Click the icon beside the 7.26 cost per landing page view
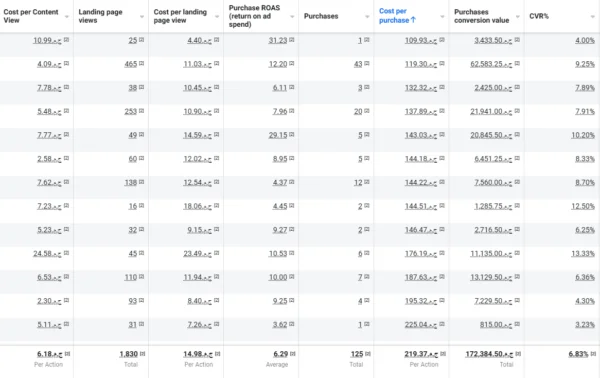 pos(217,324)
